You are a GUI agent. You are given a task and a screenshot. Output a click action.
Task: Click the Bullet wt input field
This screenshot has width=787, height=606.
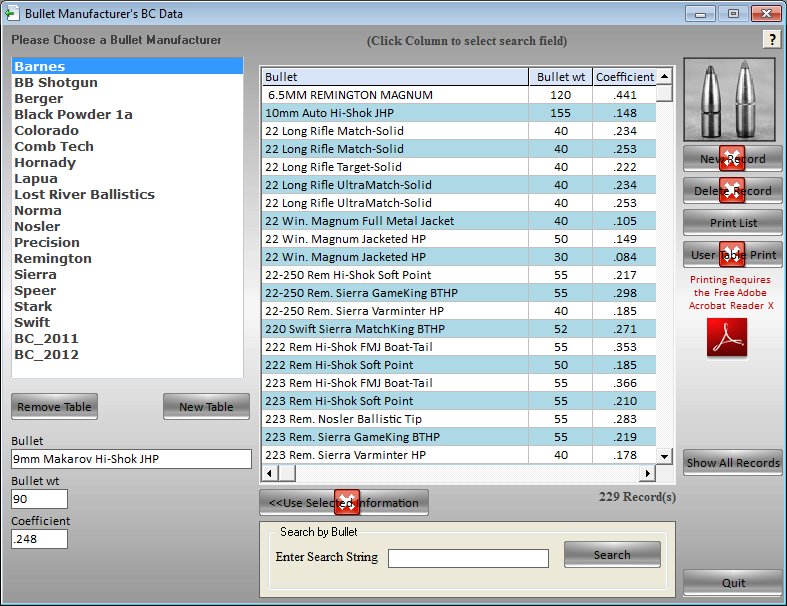click(x=40, y=499)
